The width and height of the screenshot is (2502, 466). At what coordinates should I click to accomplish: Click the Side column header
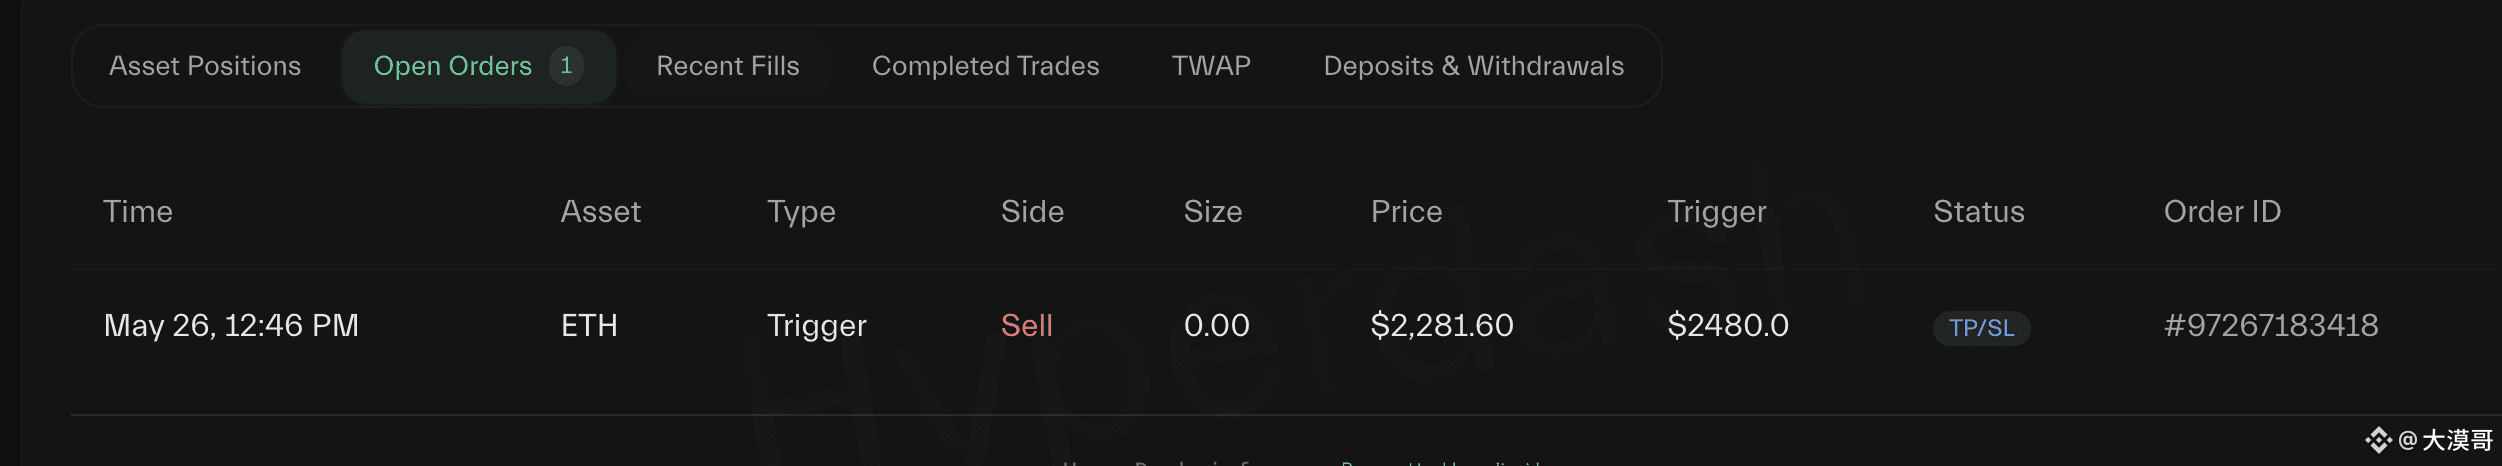click(1032, 212)
